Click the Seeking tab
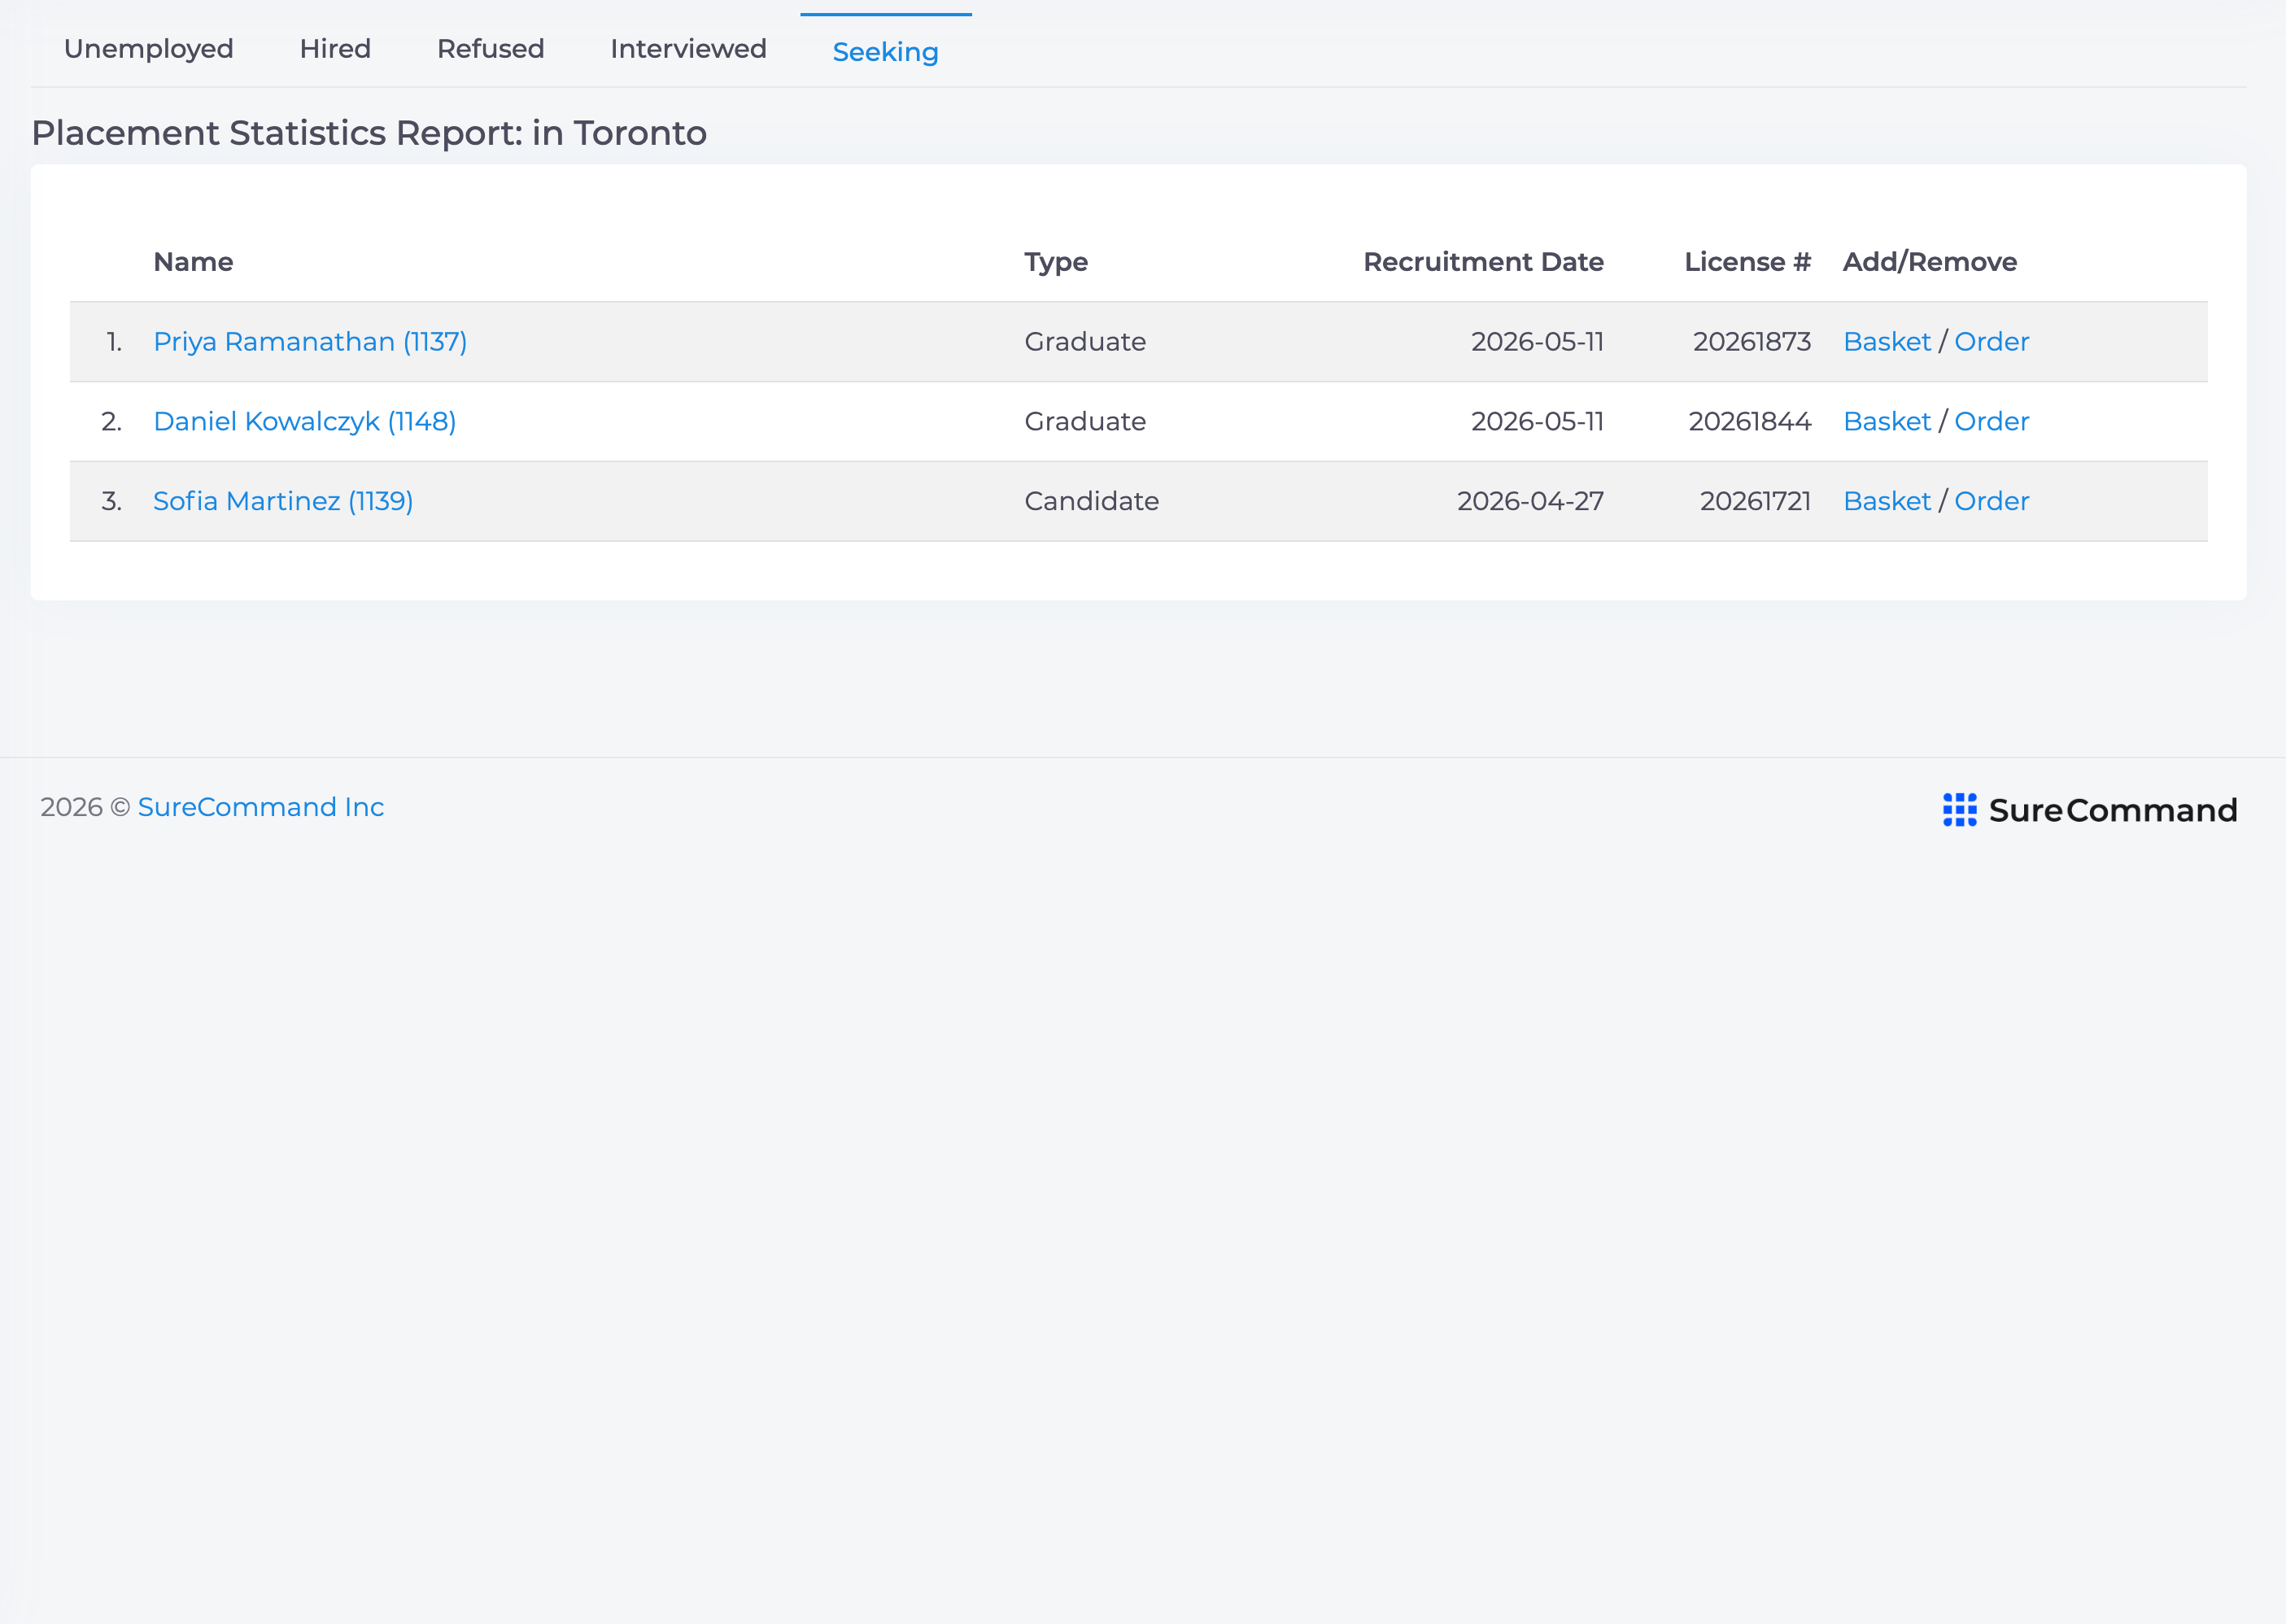Image resolution: width=2286 pixels, height=1624 pixels. 885,52
